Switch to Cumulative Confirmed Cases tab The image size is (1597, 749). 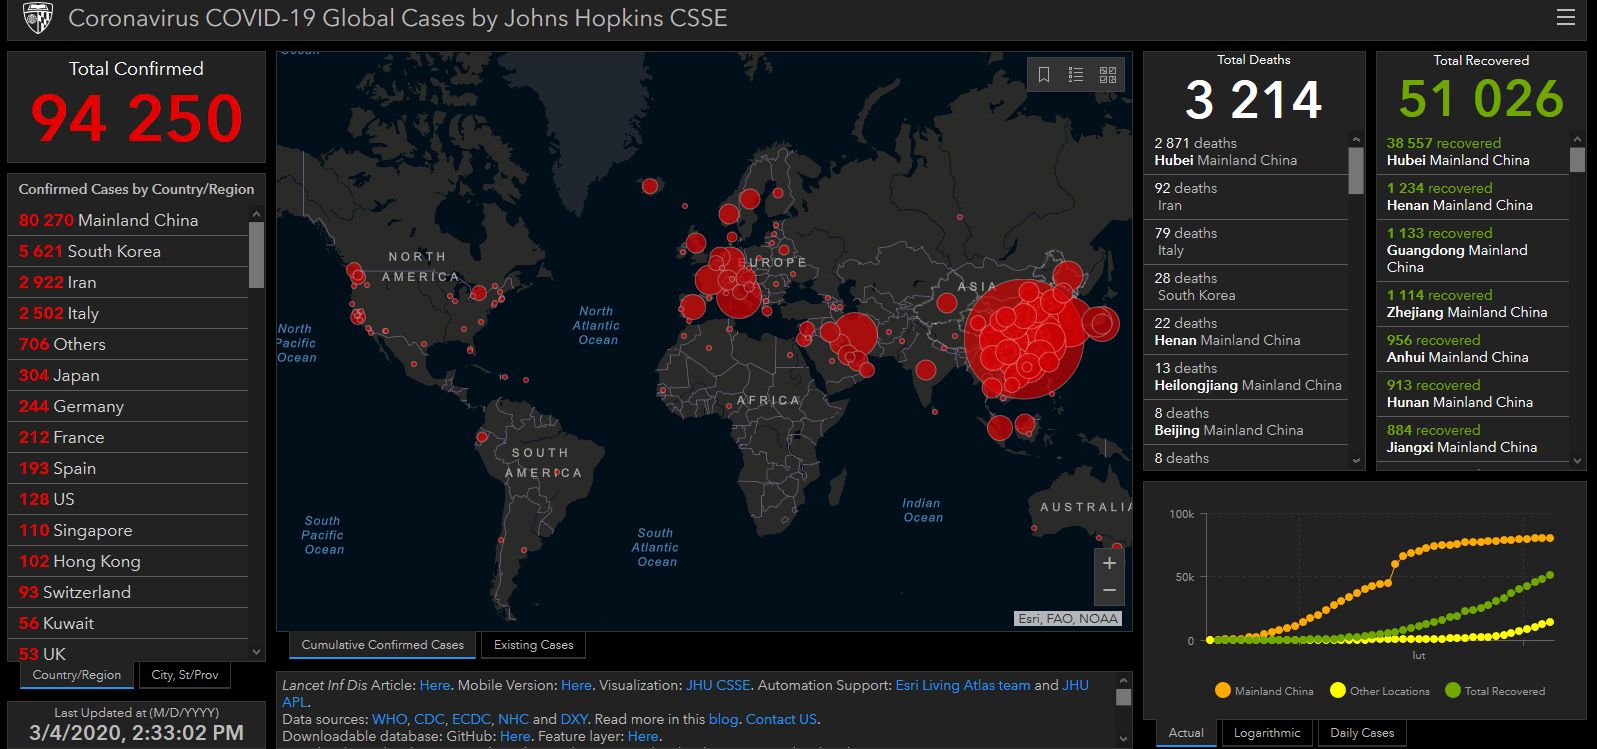point(383,645)
